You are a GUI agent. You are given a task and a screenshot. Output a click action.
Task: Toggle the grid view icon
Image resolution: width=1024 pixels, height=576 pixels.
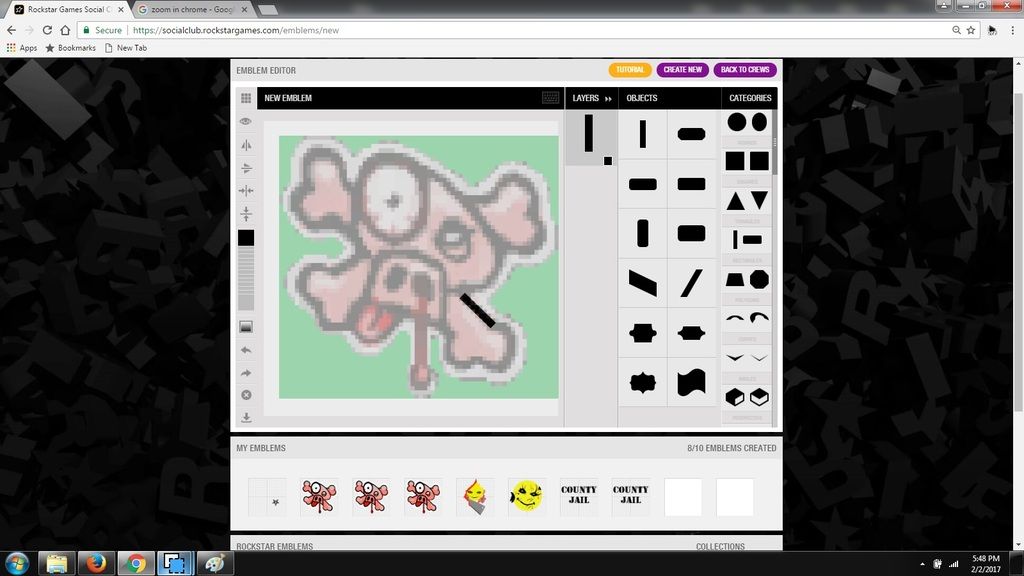(x=246, y=98)
